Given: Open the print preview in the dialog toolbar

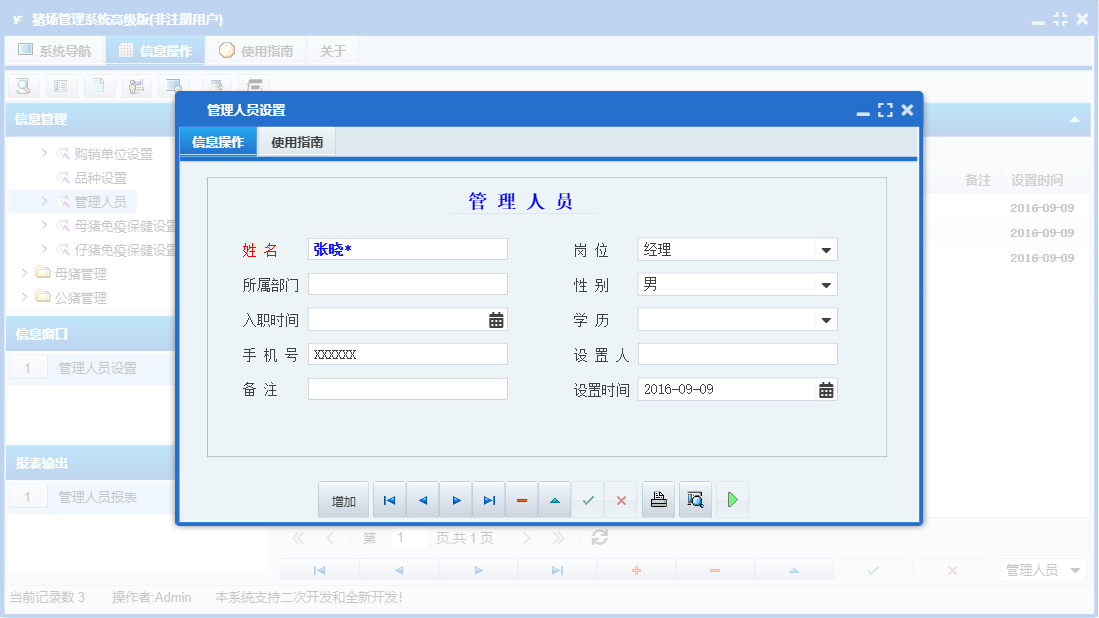Looking at the screenshot, I should coord(694,499).
